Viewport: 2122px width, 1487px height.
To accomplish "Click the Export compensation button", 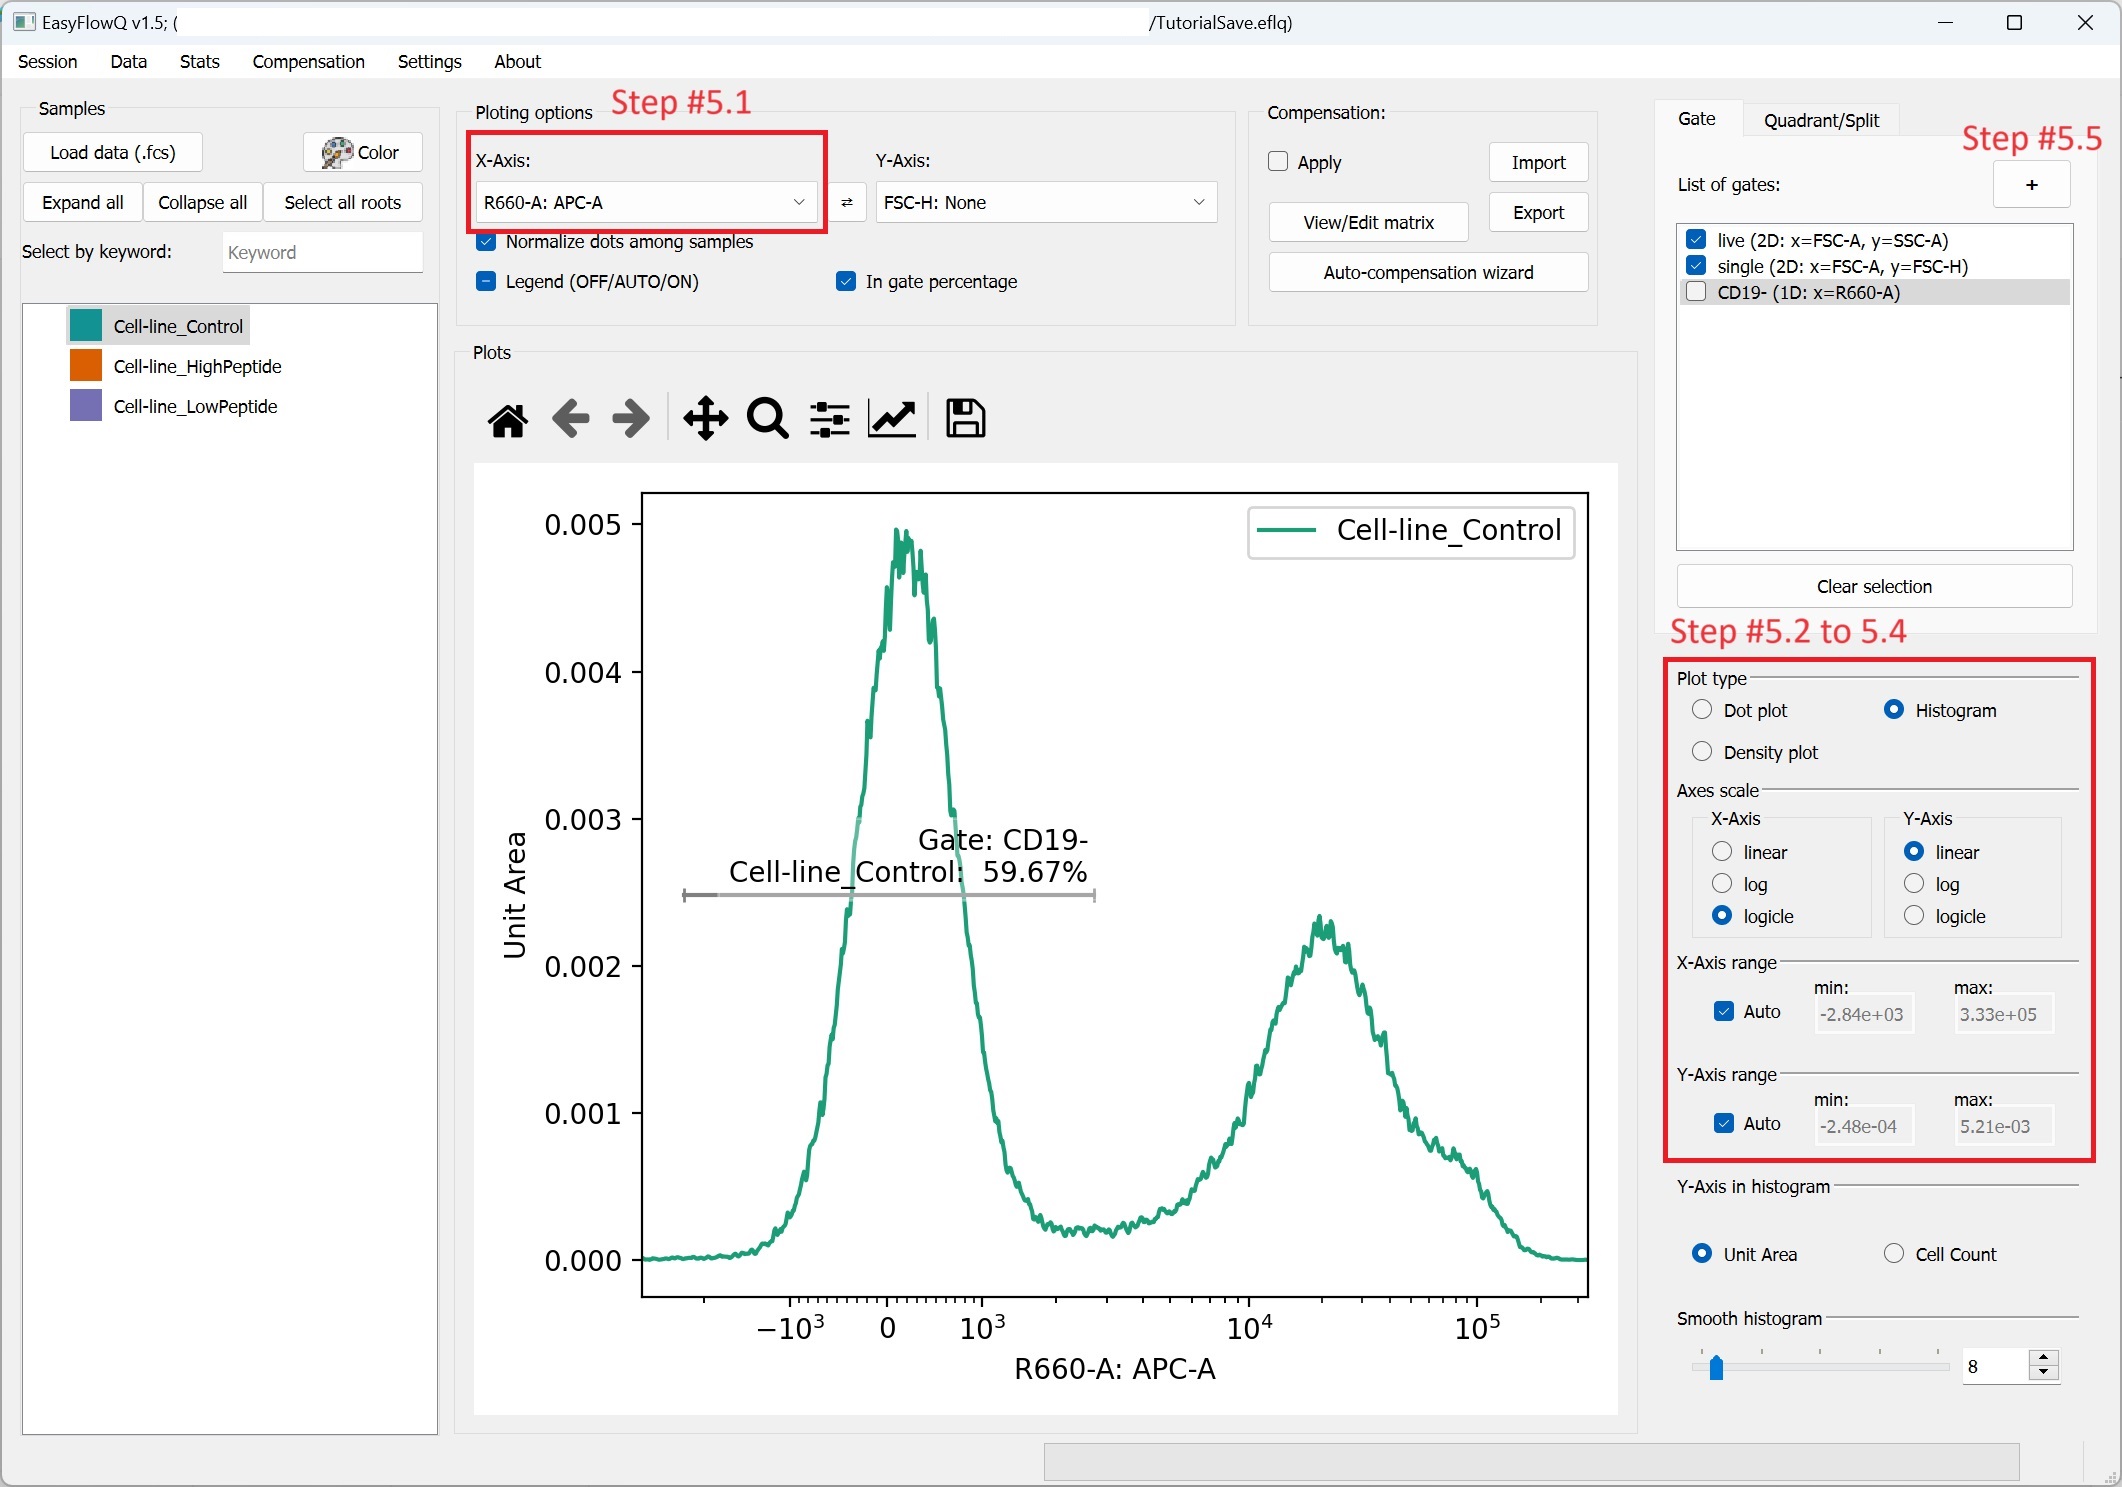I will click(x=1538, y=213).
